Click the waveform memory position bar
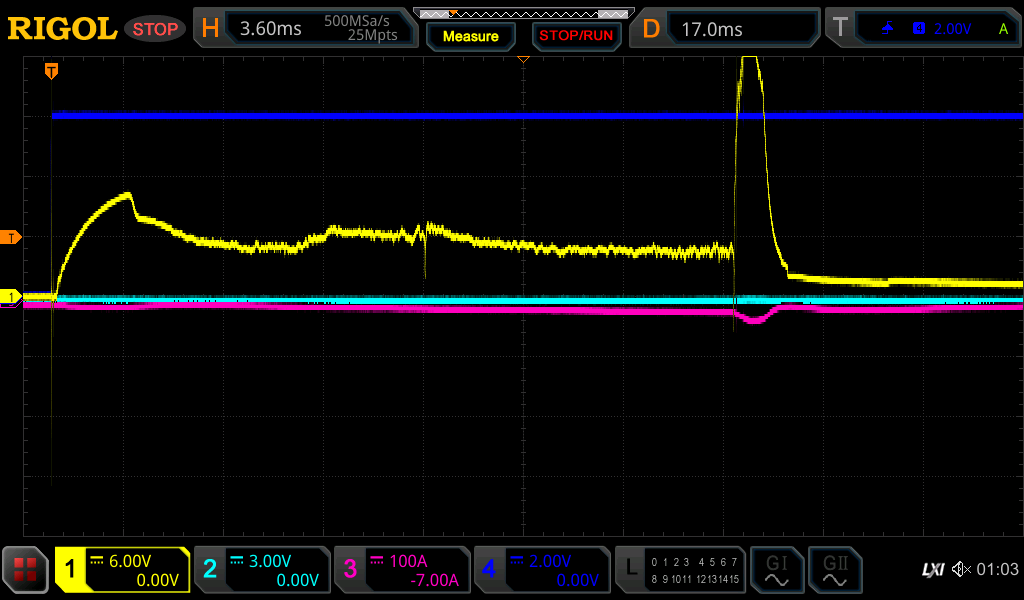The image size is (1024, 600). point(522,13)
